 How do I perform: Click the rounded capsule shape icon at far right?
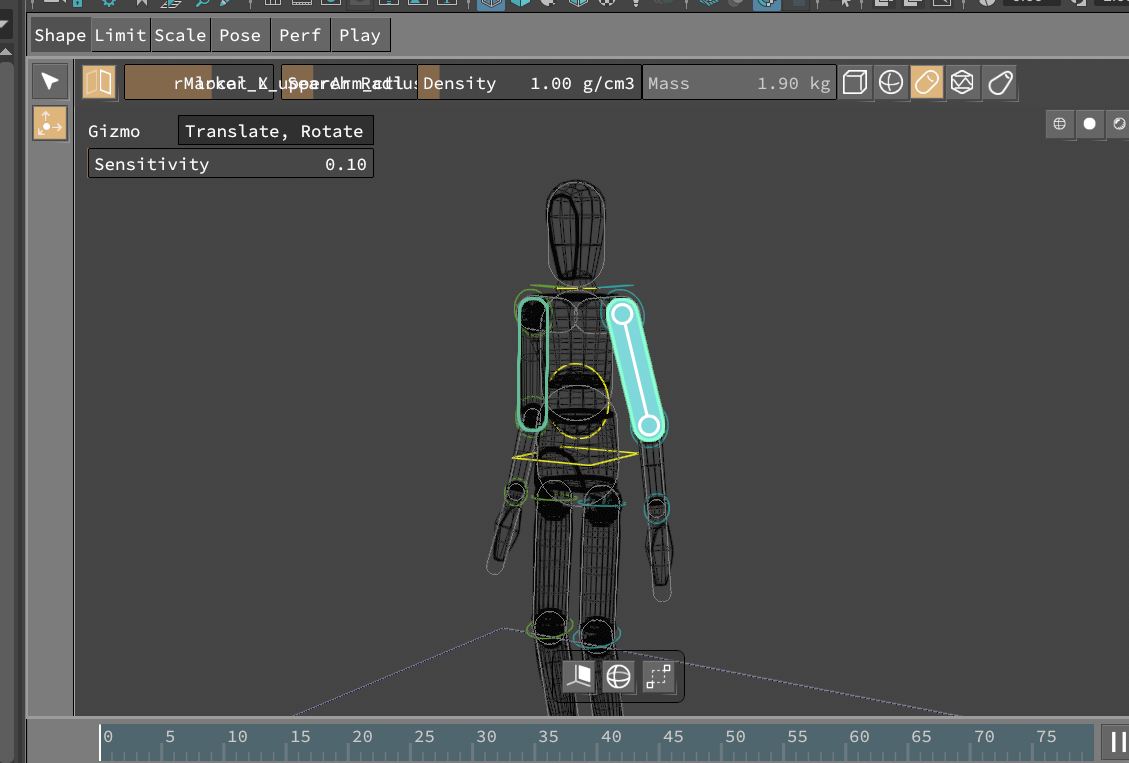click(999, 83)
